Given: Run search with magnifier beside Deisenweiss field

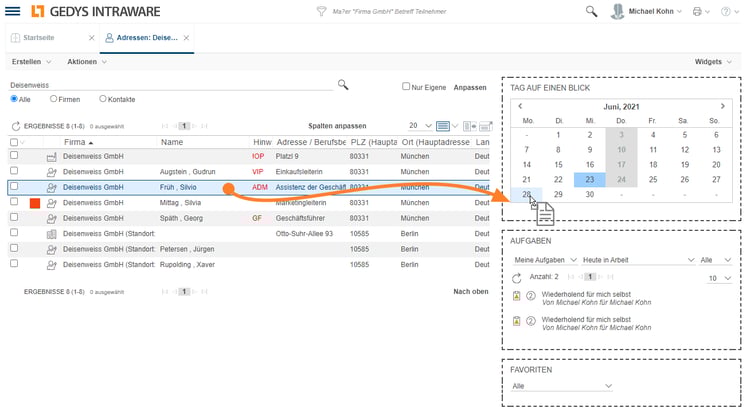Looking at the screenshot, I should pos(343,85).
